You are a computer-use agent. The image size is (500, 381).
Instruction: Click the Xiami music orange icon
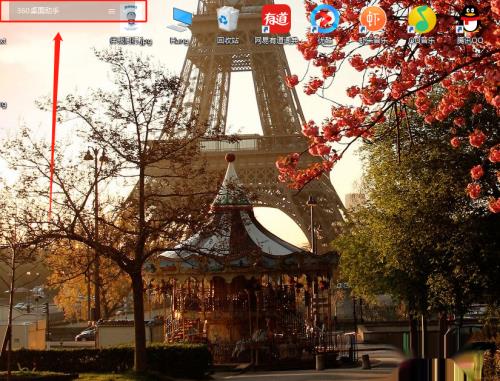click(x=372, y=19)
